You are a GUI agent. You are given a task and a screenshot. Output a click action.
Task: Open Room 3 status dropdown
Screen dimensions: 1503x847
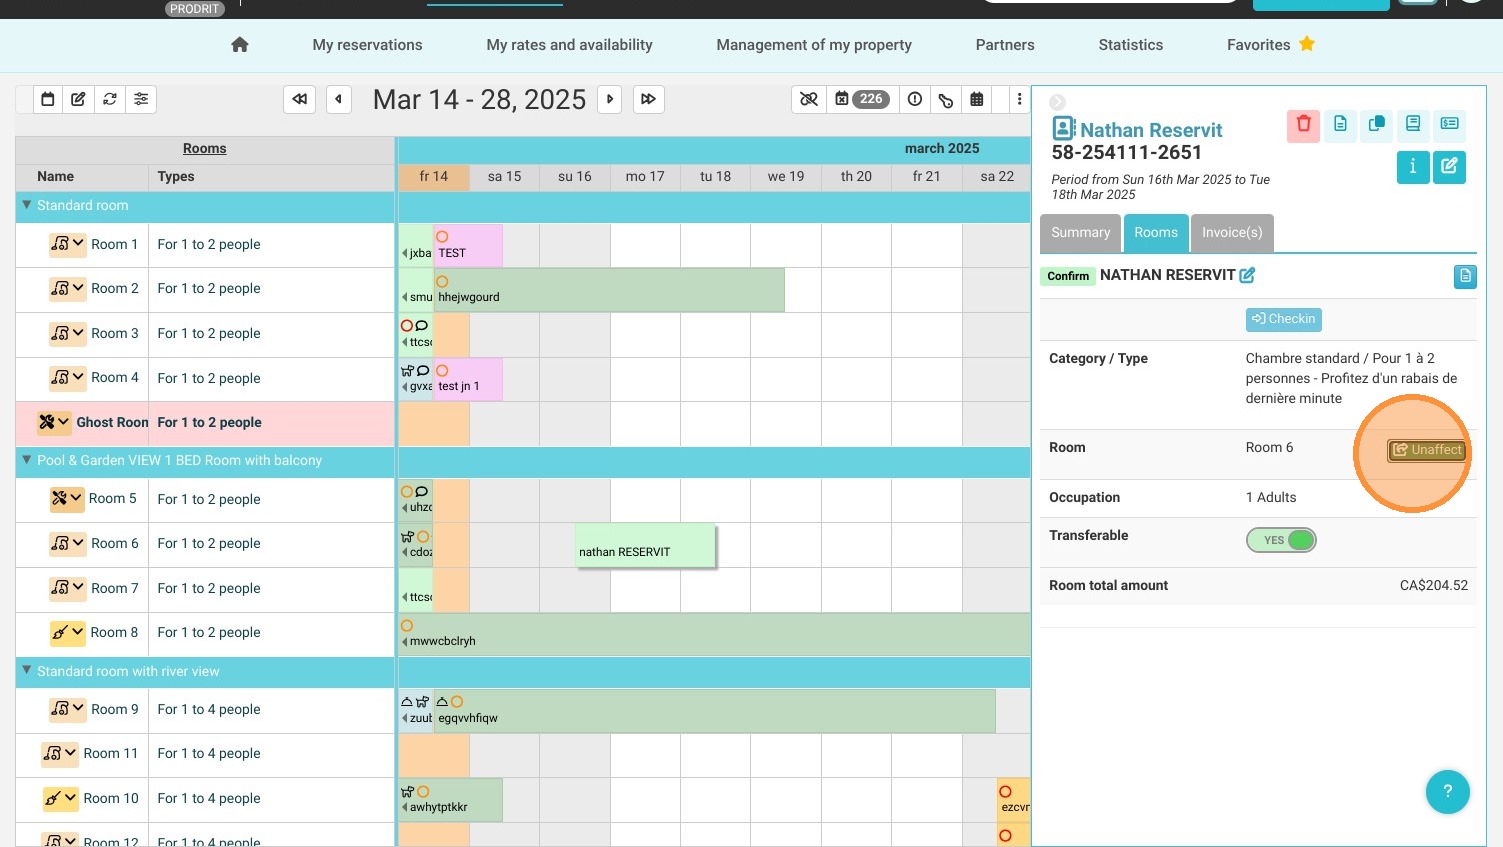click(67, 333)
